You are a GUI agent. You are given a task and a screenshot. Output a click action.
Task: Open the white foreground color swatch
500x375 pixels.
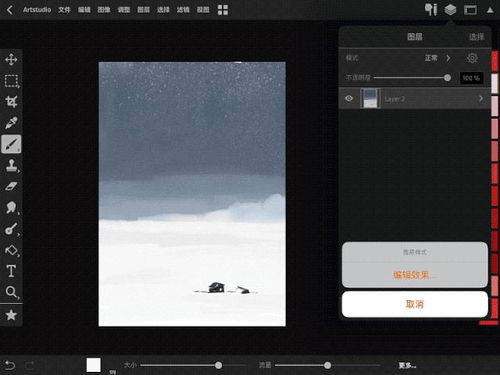pyautogui.click(x=94, y=365)
